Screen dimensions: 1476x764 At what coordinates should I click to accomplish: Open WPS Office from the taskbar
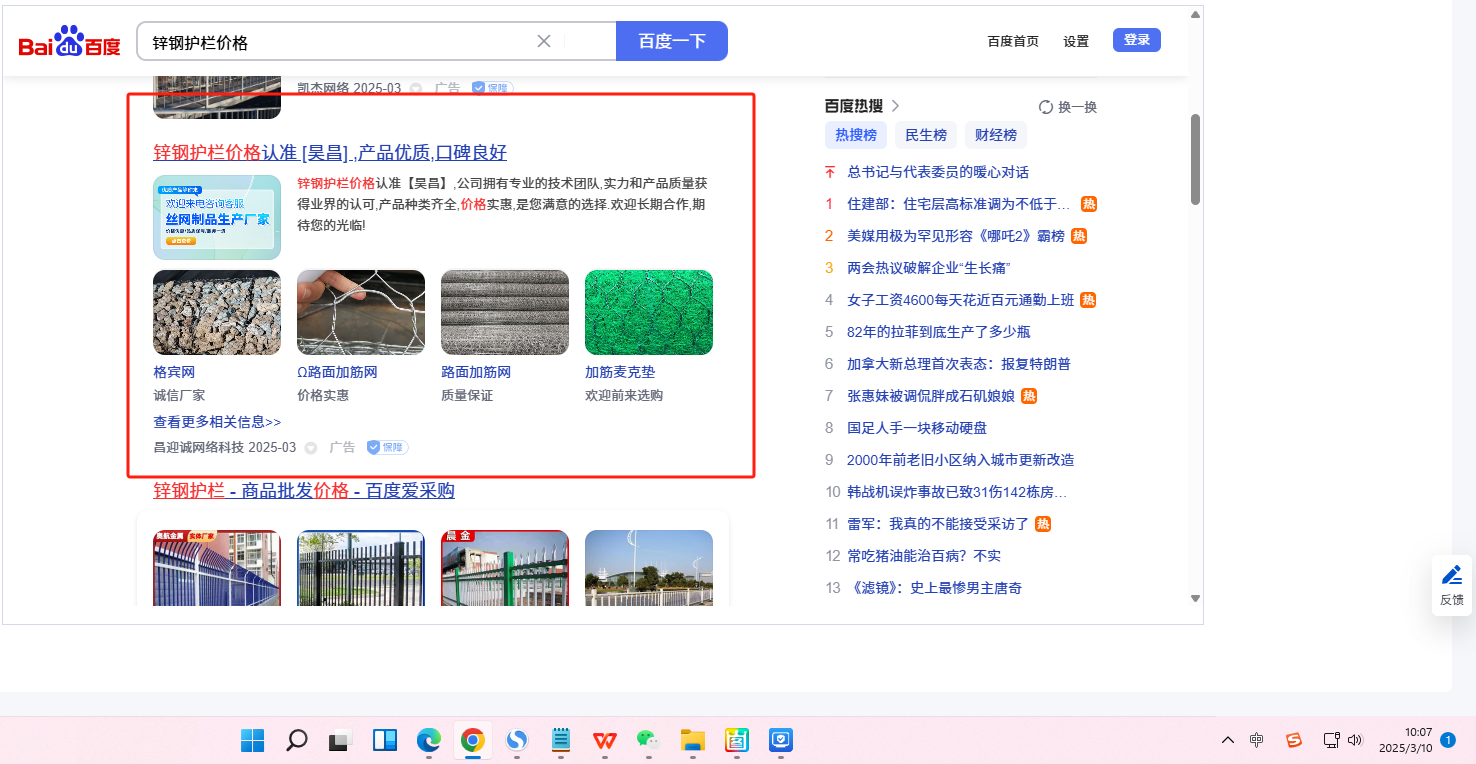tap(605, 740)
